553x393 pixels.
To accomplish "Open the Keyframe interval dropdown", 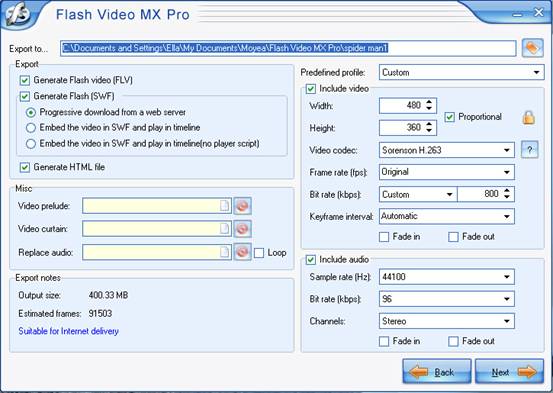I will (447, 216).
